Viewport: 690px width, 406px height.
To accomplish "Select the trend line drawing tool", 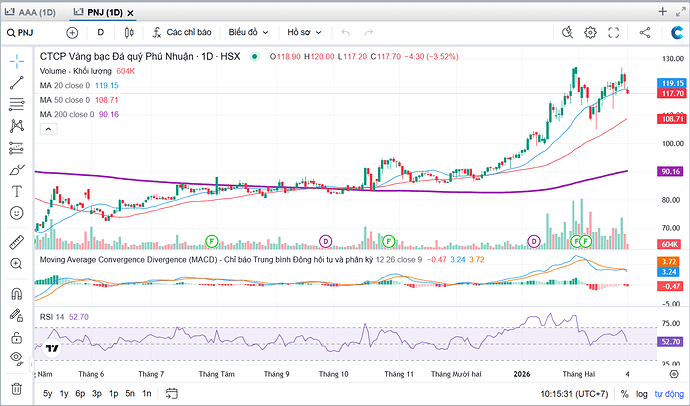I will (x=16, y=83).
